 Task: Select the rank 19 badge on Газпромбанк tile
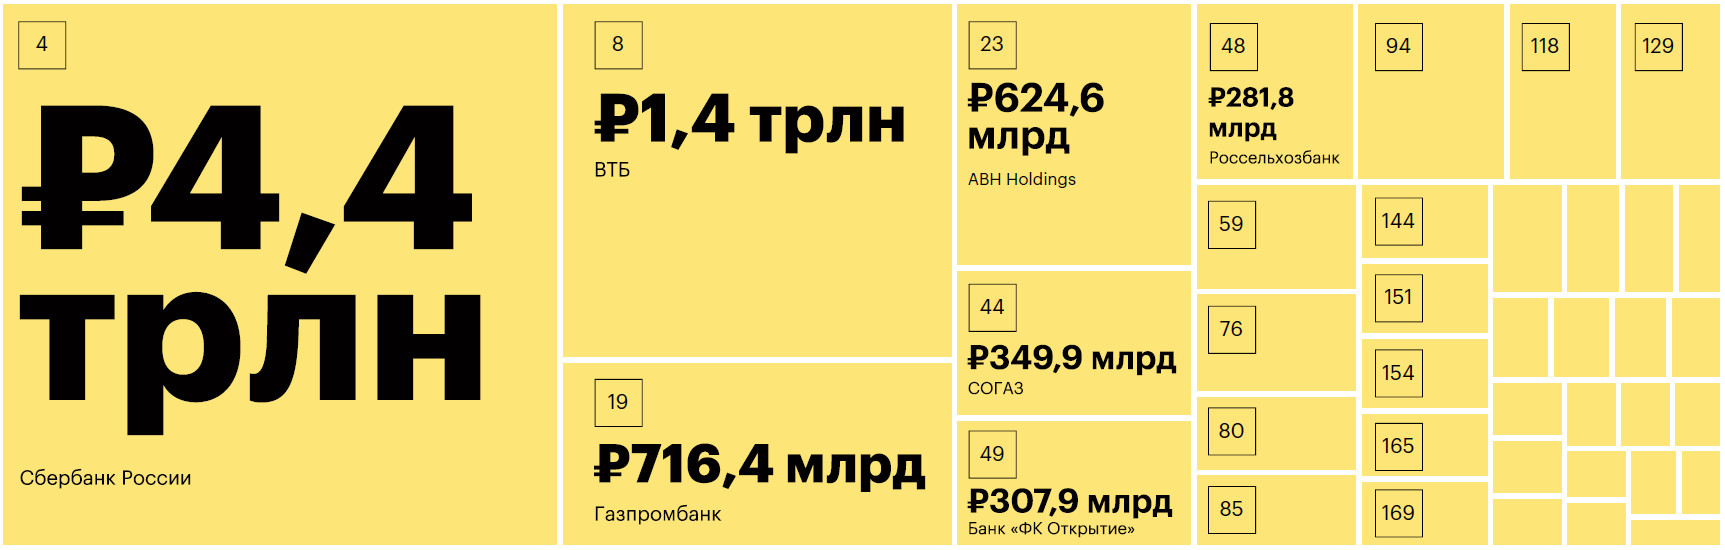click(x=618, y=402)
